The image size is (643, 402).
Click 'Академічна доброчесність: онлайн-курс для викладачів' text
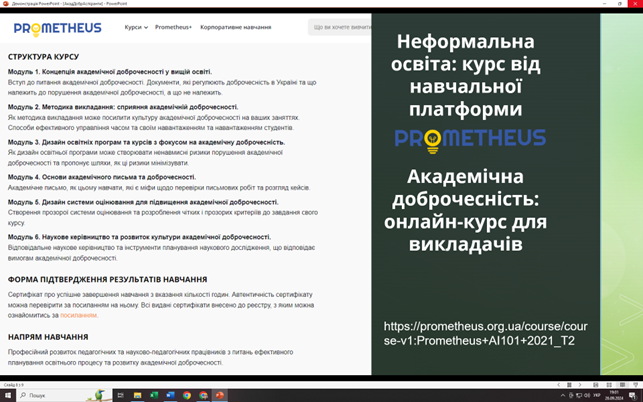coord(465,210)
